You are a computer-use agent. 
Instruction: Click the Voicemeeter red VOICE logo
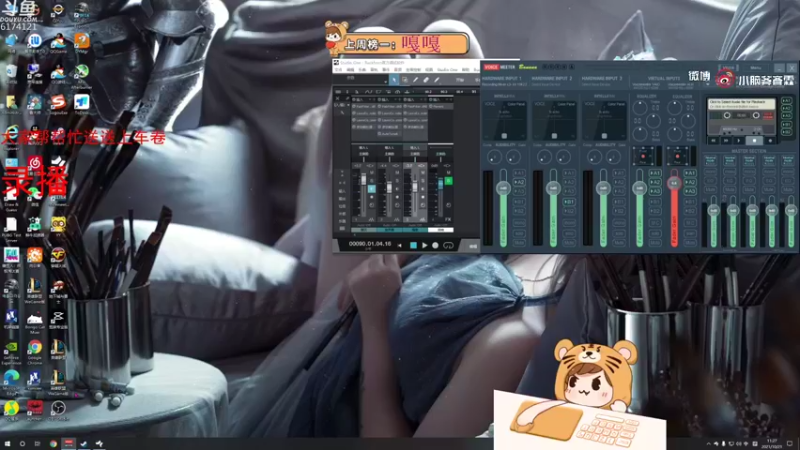(491, 67)
